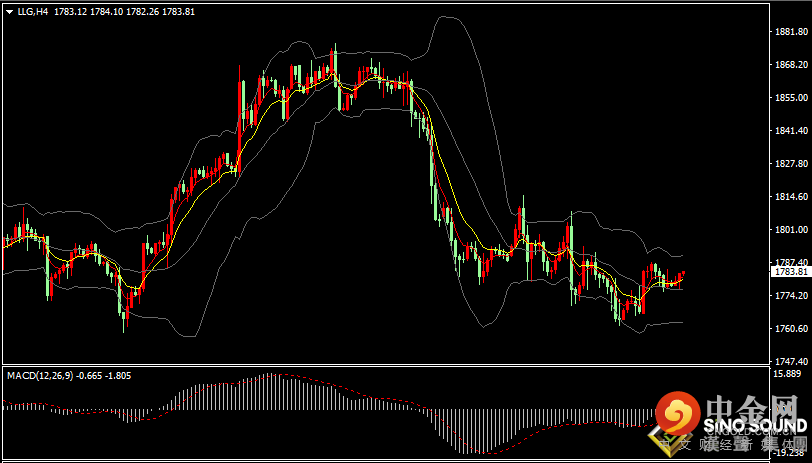The height and width of the screenshot is (463, 812).
Task: Click the 1782.26 low price value
Action: click(x=142, y=11)
